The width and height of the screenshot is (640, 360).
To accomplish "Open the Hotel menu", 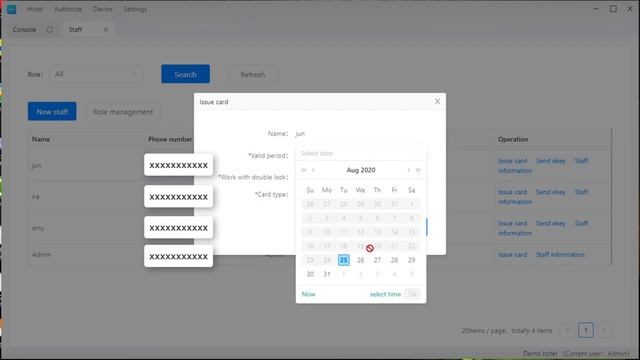I will pos(35,9).
